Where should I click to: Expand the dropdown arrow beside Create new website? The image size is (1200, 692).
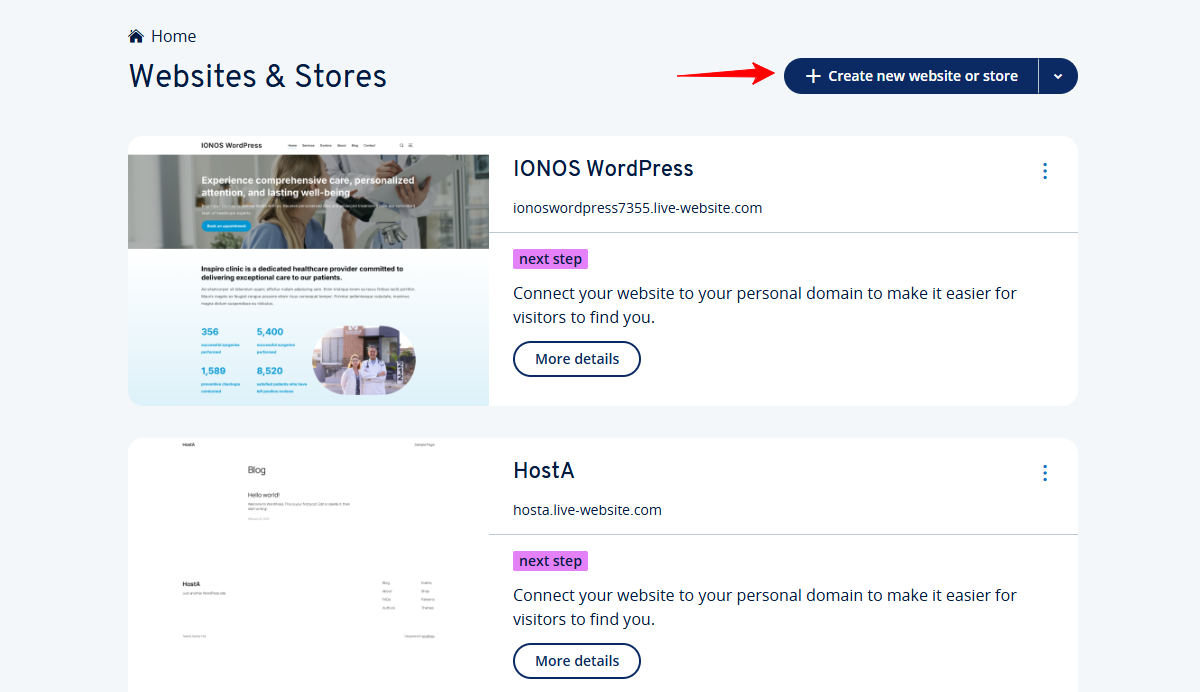[1058, 76]
